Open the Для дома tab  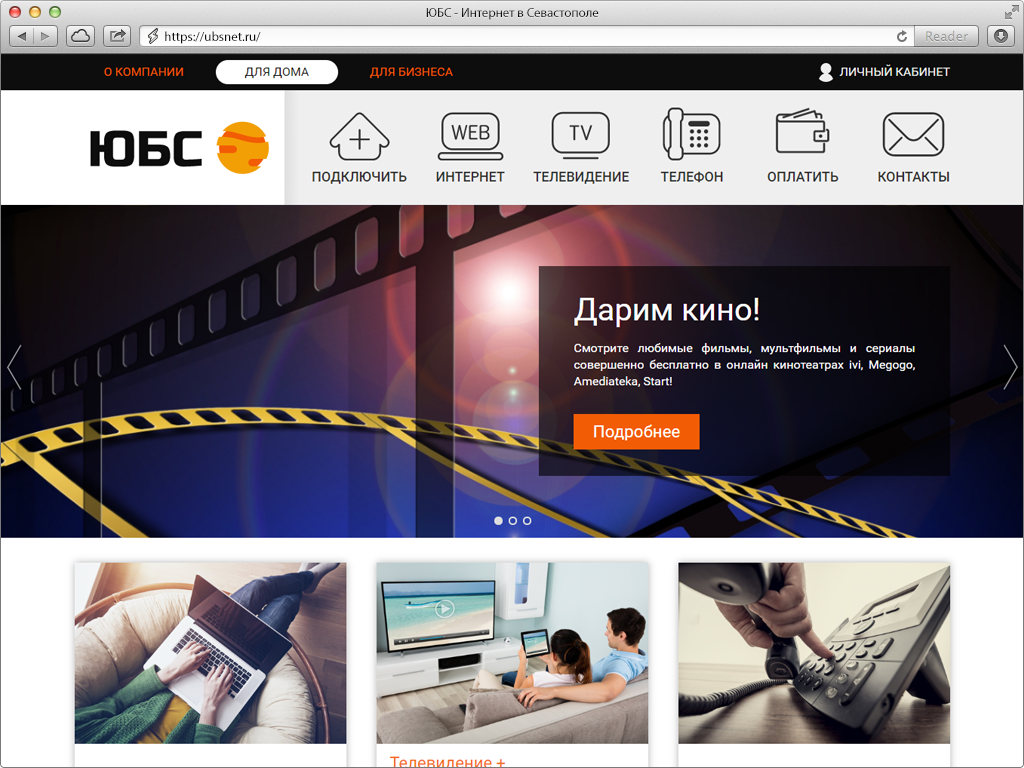click(x=276, y=71)
